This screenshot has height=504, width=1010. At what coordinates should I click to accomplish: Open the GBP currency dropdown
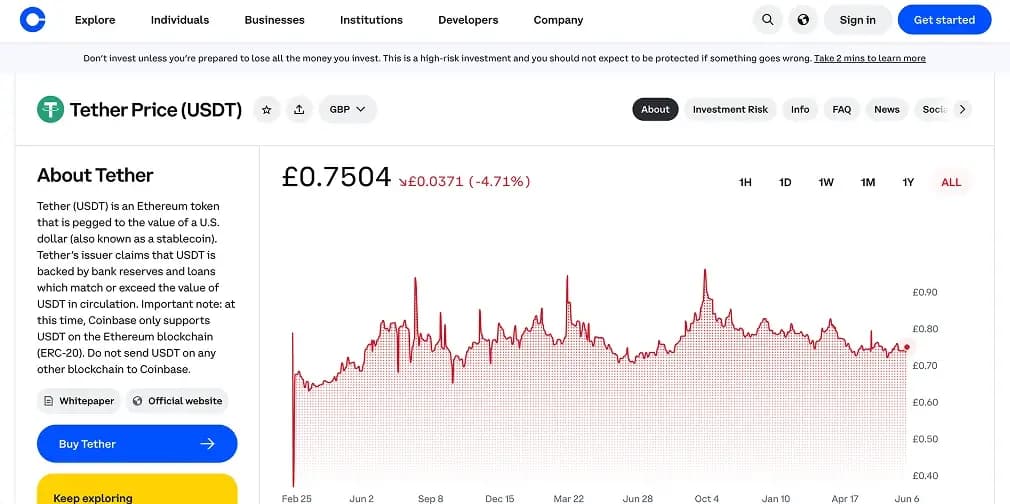tap(348, 110)
